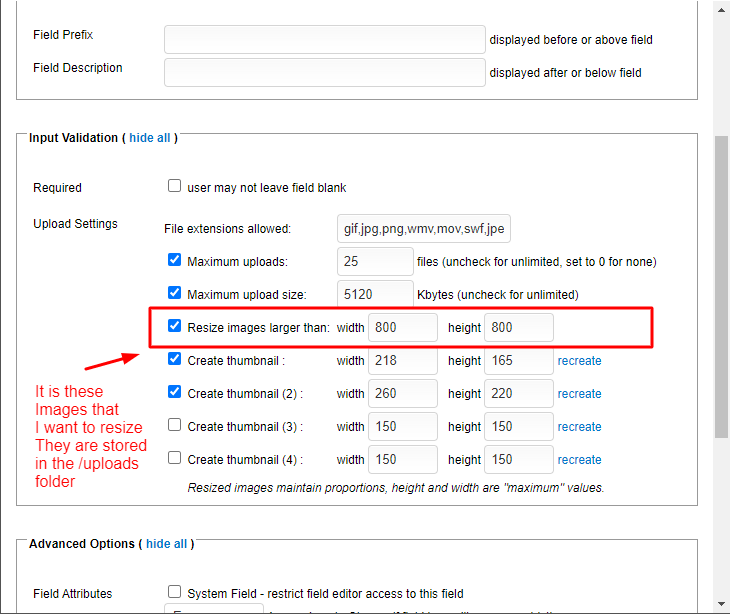This screenshot has width=730, height=614.
Task: Check the System Field restrict access checkbox
Action: pos(175,592)
